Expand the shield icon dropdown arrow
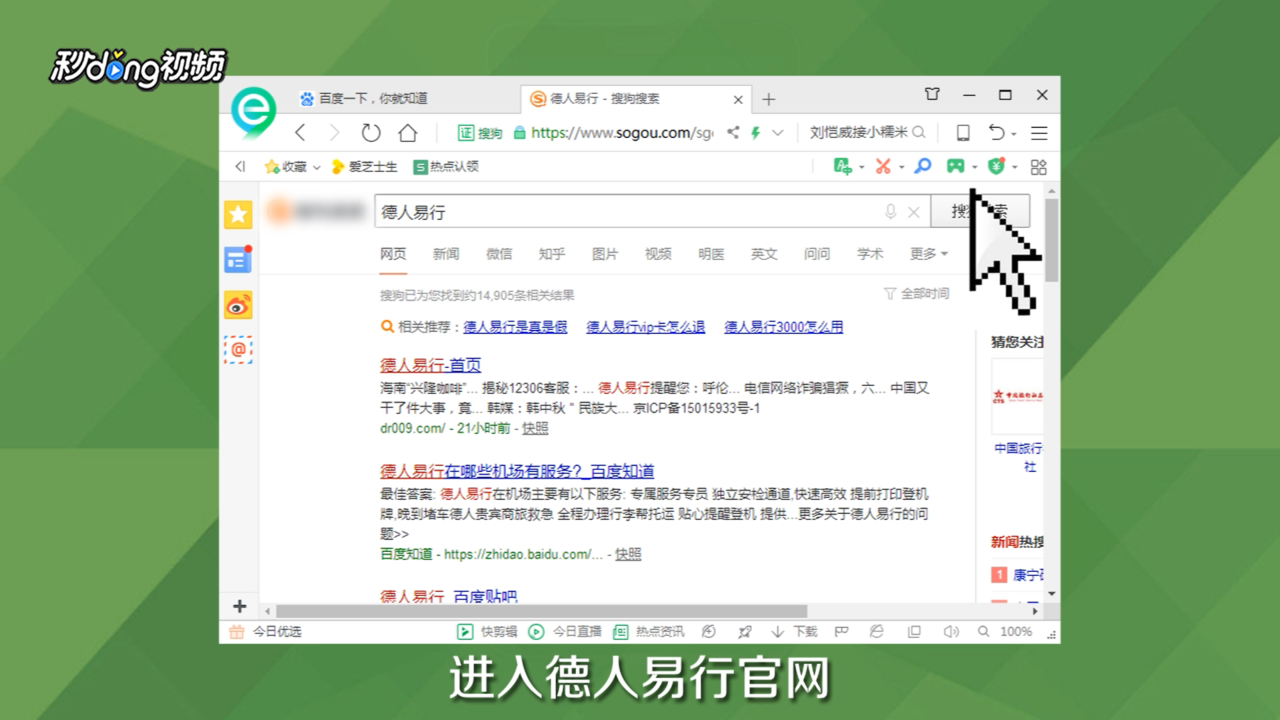The width and height of the screenshot is (1280, 720). [1014, 167]
